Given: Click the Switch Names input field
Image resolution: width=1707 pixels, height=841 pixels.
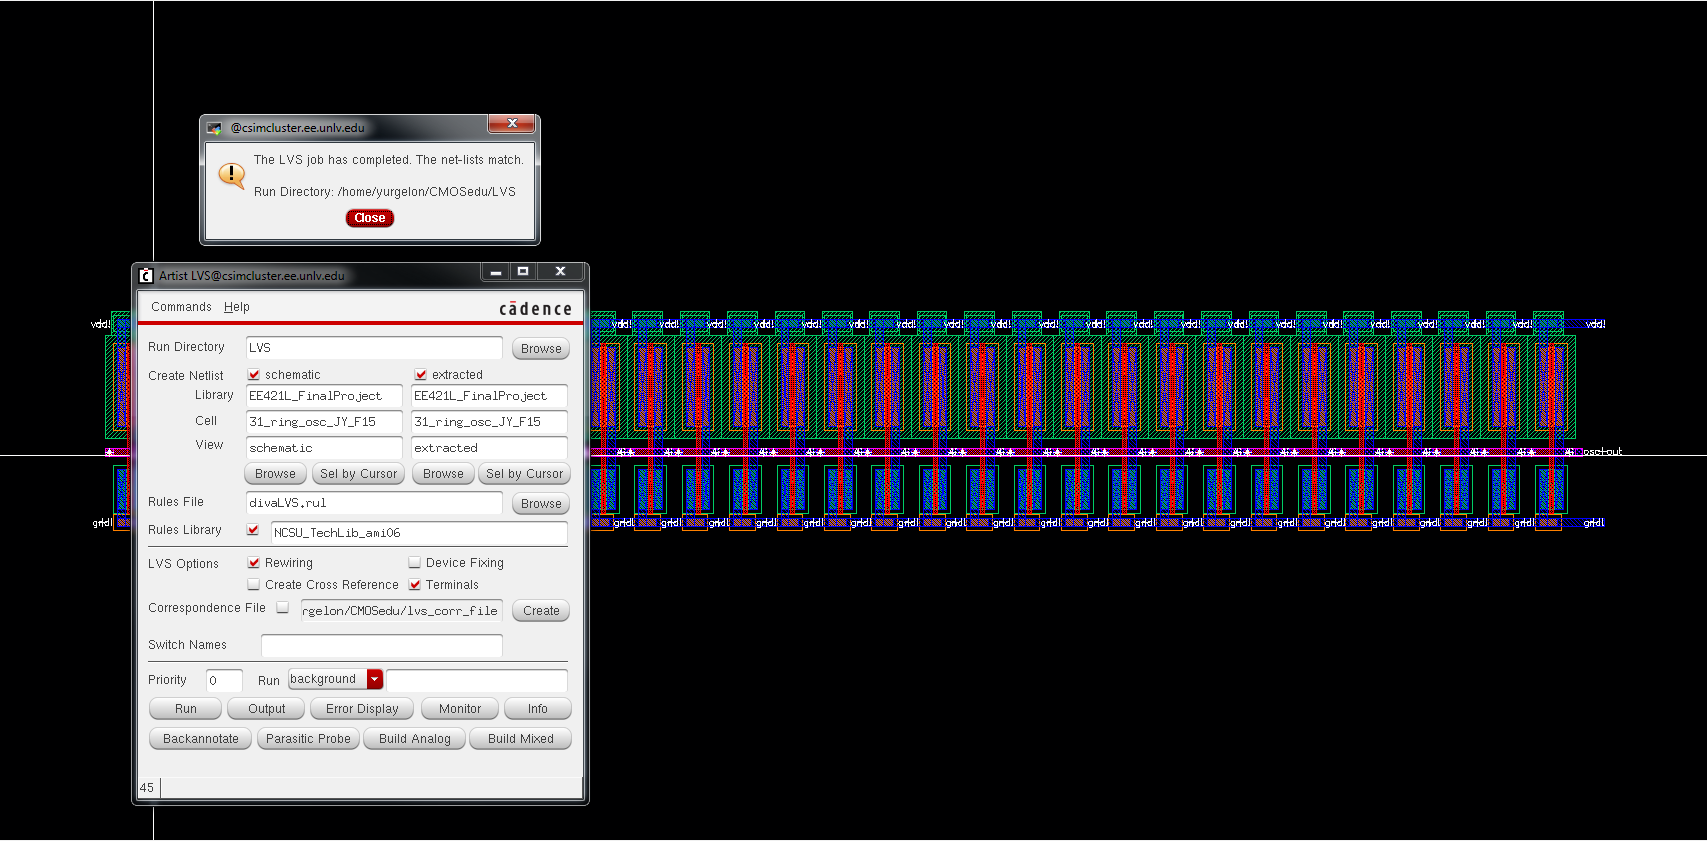Looking at the screenshot, I should point(381,646).
